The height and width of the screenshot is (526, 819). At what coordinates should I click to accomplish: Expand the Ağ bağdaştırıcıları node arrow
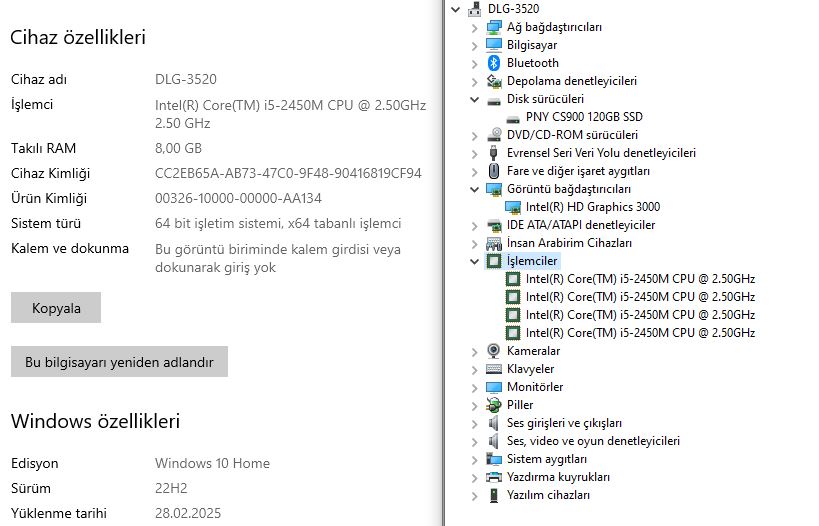pyautogui.click(x=474, y=28)
